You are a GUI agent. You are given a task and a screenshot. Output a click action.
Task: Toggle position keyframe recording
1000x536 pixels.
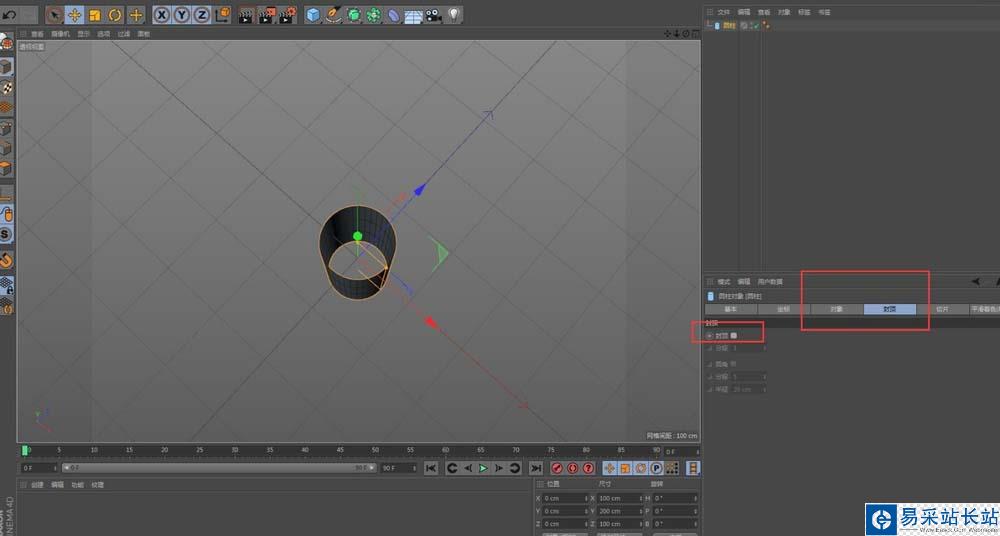[x=610, y=468]
